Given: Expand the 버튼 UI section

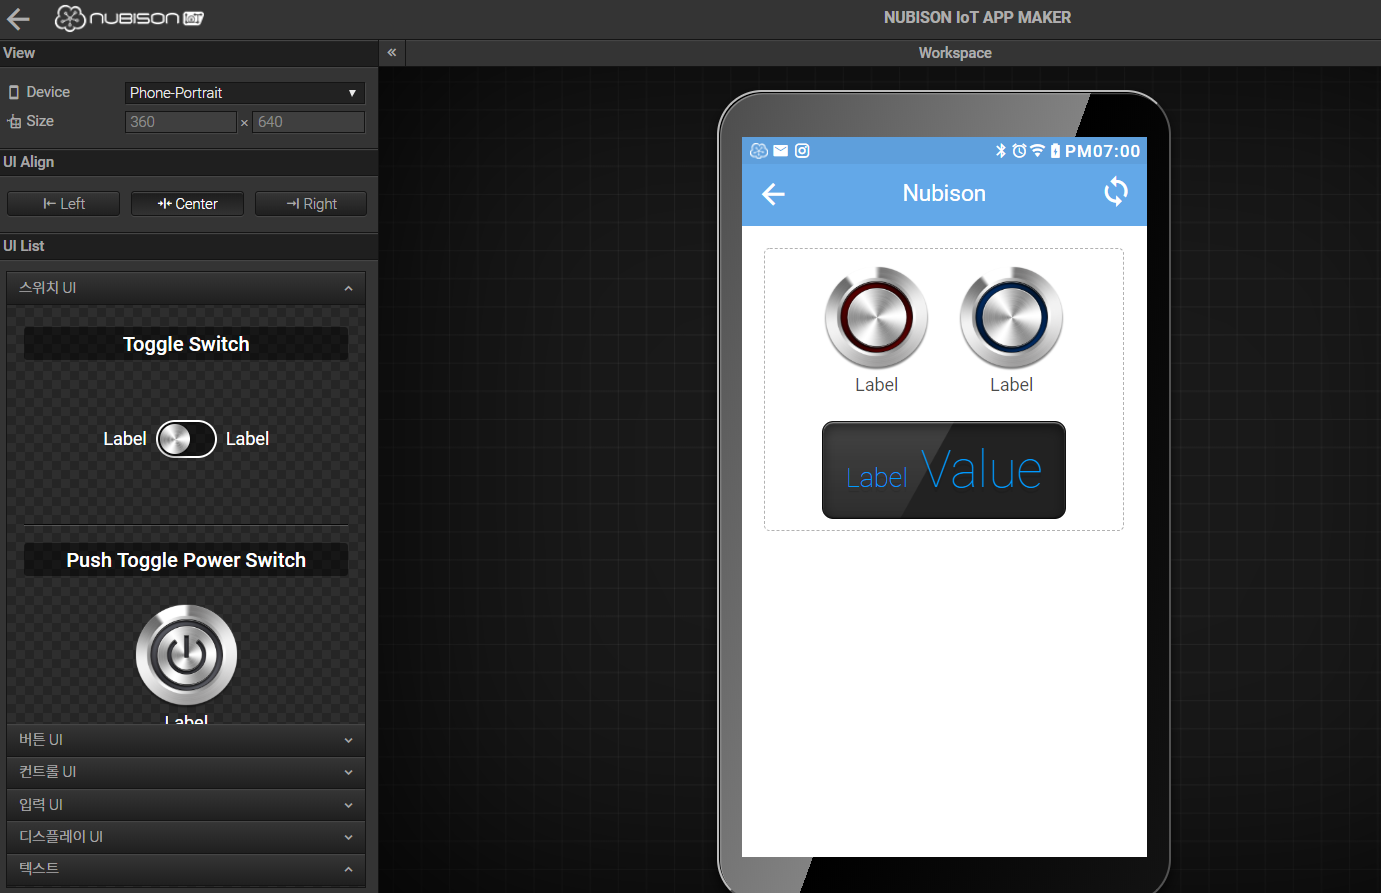Looking at the screenshot, I should click(186, 740).
